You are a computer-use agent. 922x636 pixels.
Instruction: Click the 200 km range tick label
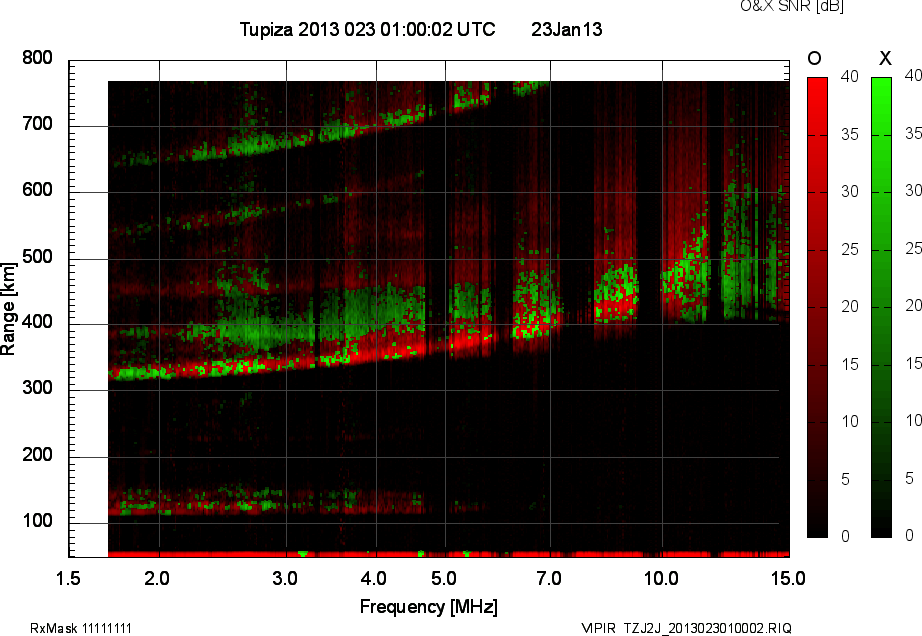pos(37,454)
